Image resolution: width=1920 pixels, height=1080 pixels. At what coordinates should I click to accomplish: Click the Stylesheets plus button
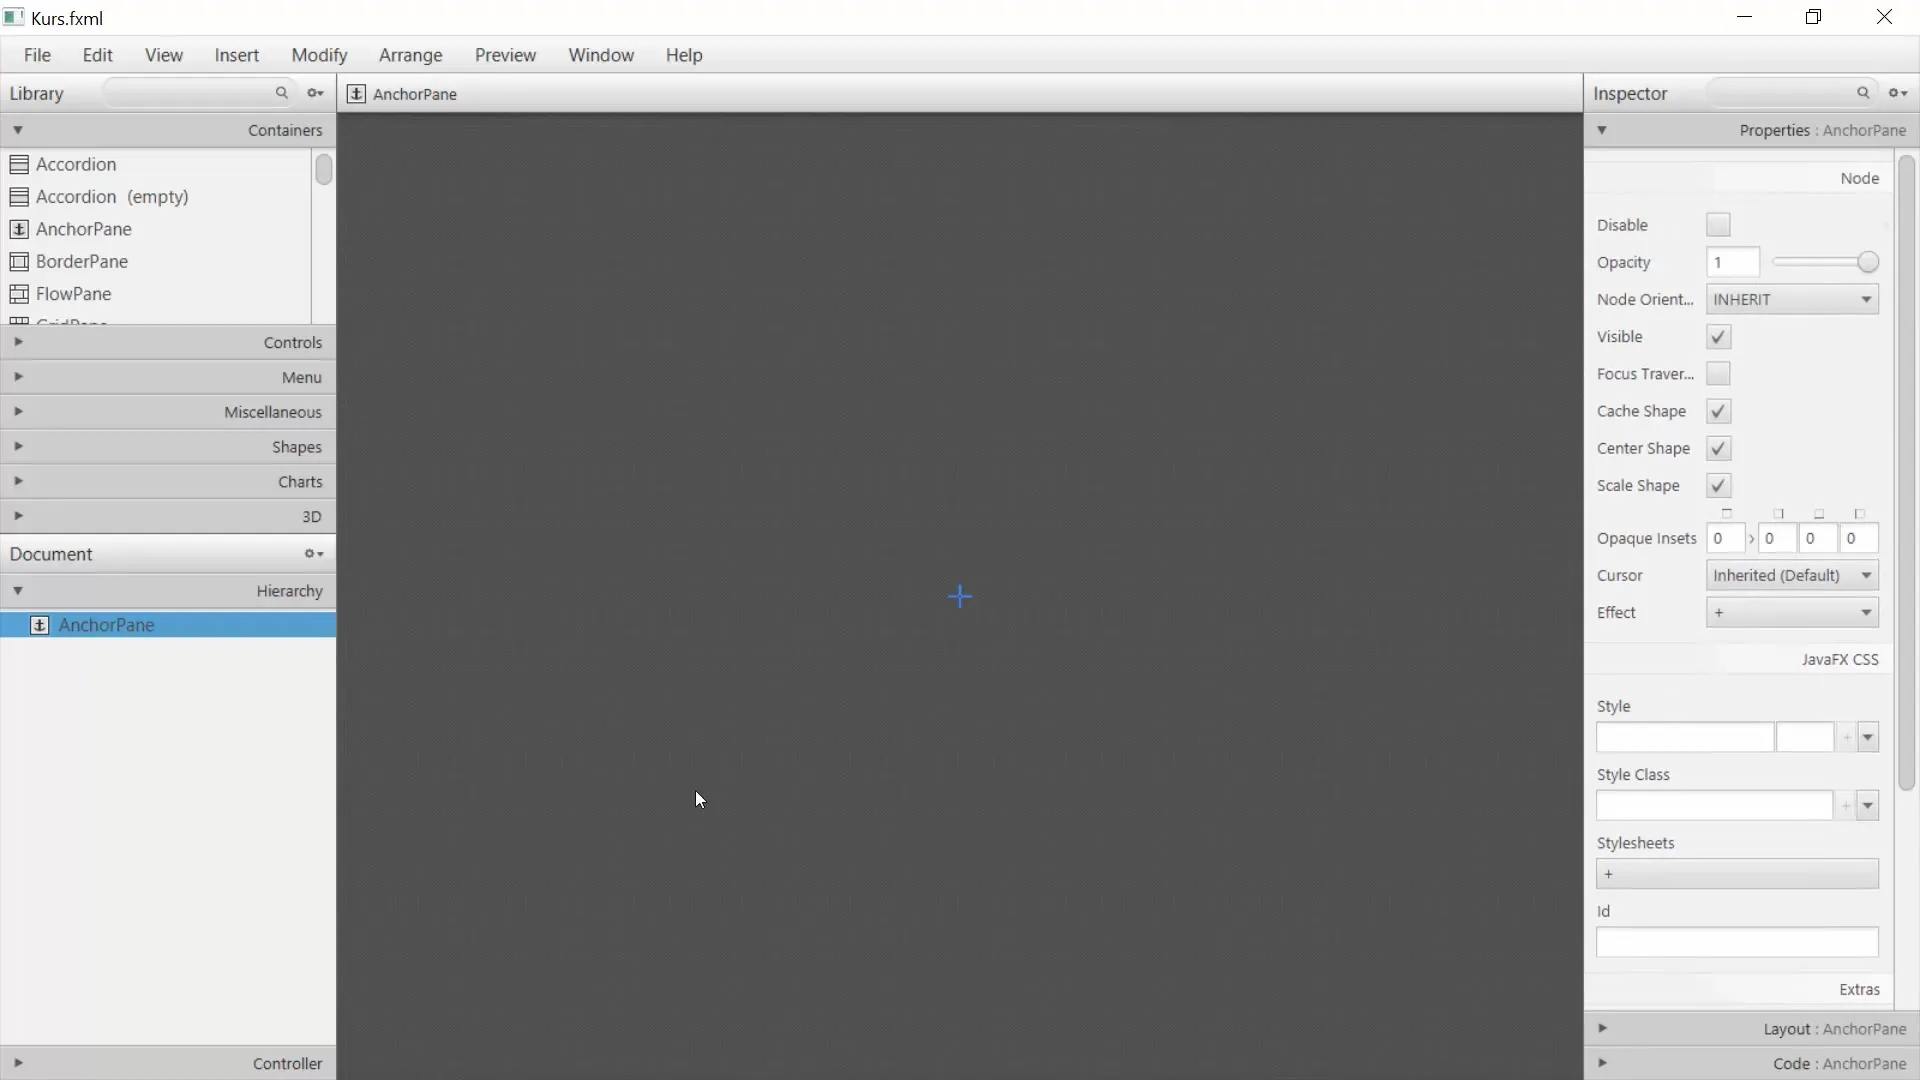pos(1609,874)
